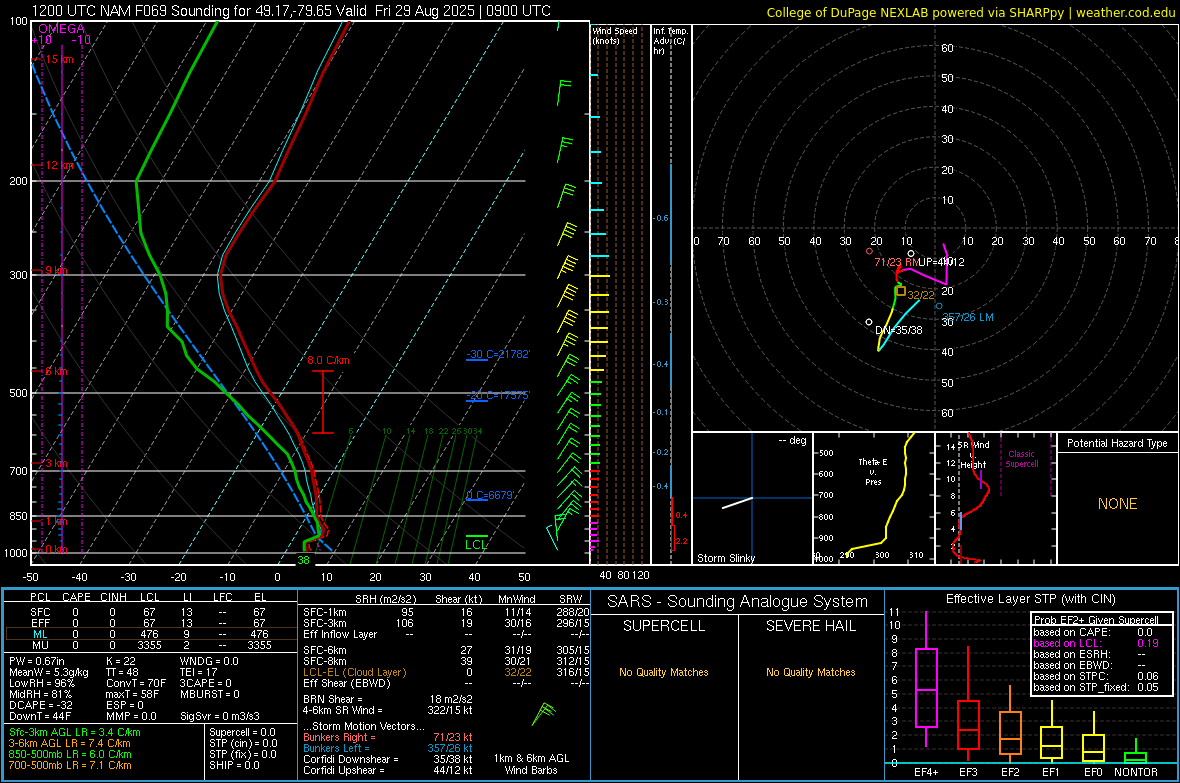The image size is (1180, 783).
Task: Click the DCAPE = -32 value
Action: coord(41,705)
